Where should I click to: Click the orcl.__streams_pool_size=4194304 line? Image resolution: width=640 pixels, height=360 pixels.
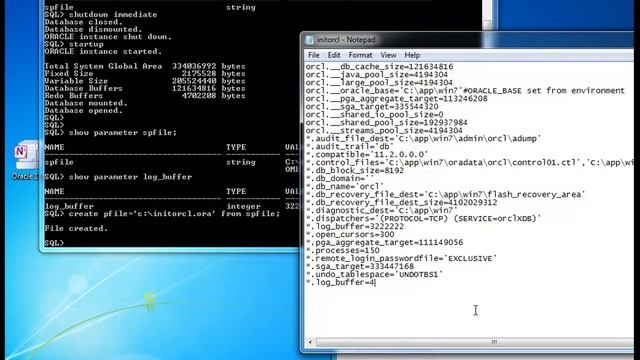click(384, 131)
